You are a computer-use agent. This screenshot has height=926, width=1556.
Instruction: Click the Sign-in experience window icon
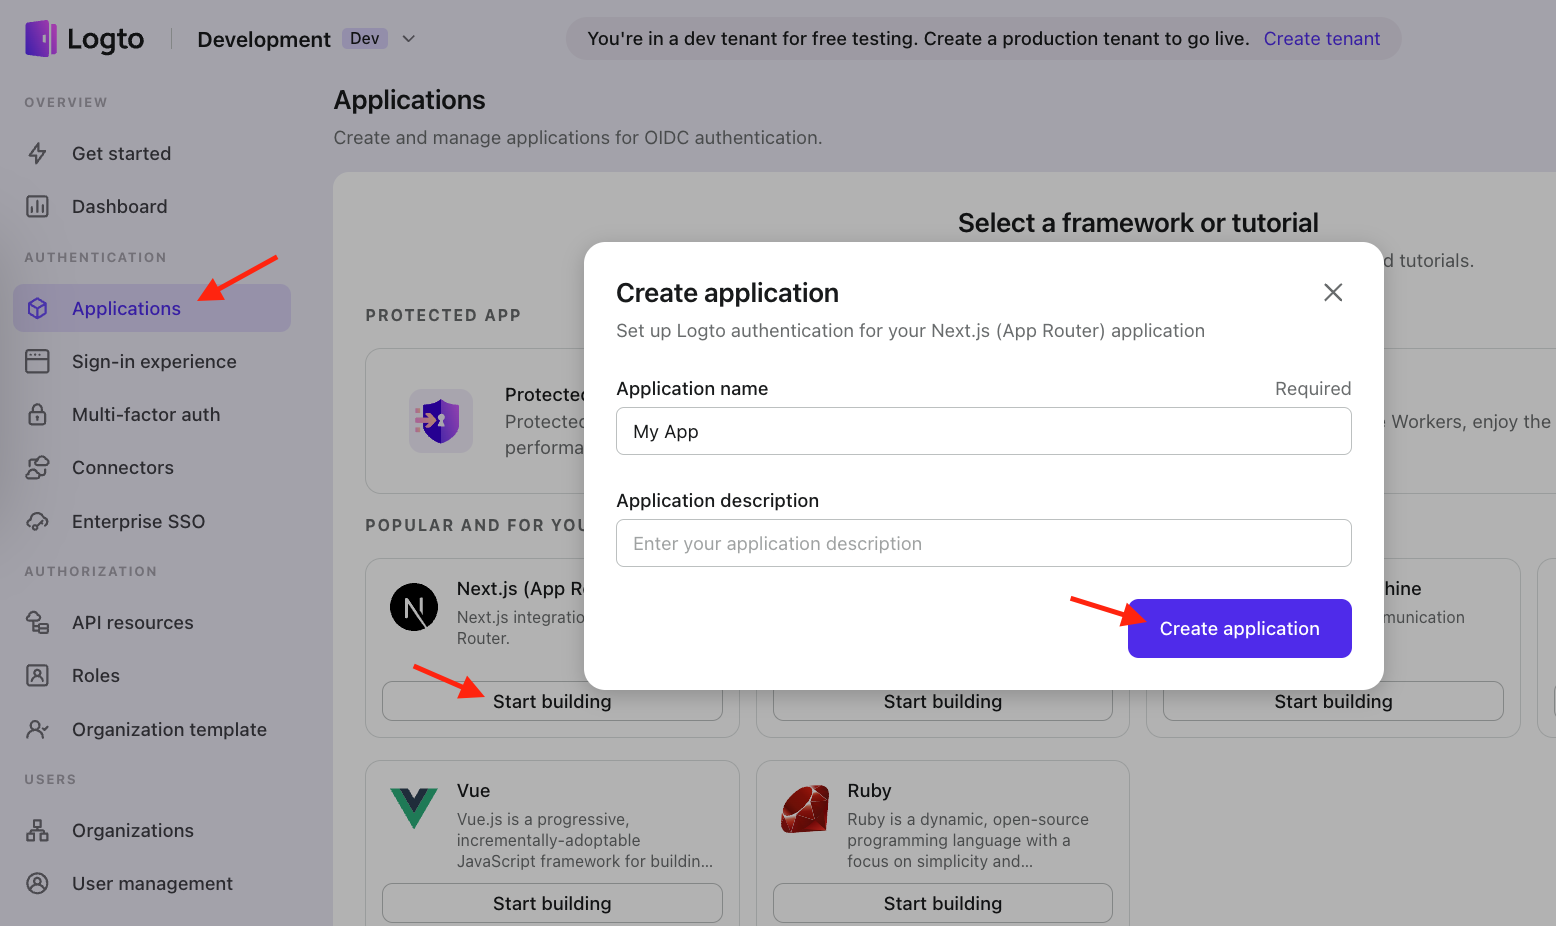click(x=37, y=361)
